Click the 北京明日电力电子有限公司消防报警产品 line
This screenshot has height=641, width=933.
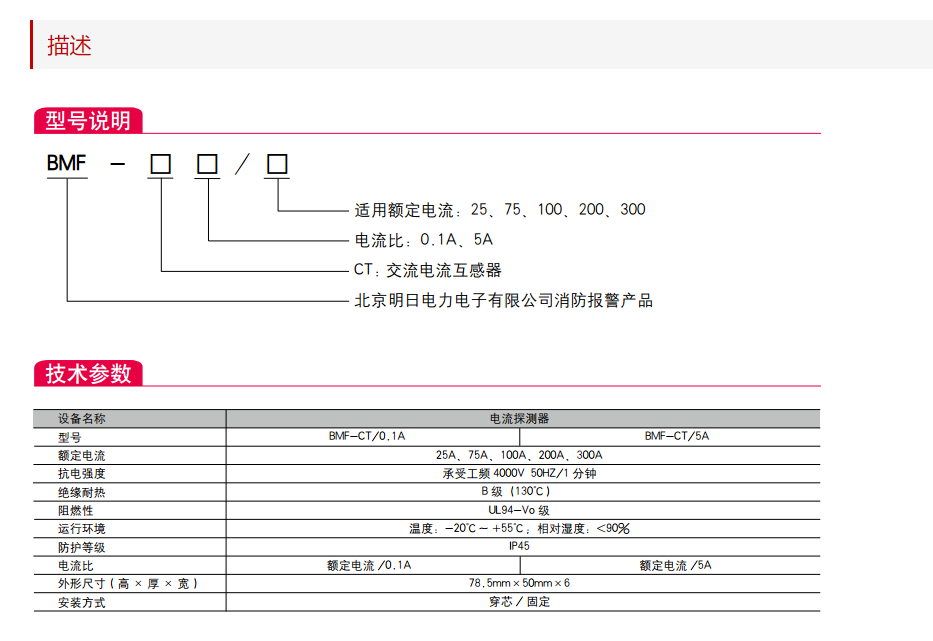click(x=502, y=300)
